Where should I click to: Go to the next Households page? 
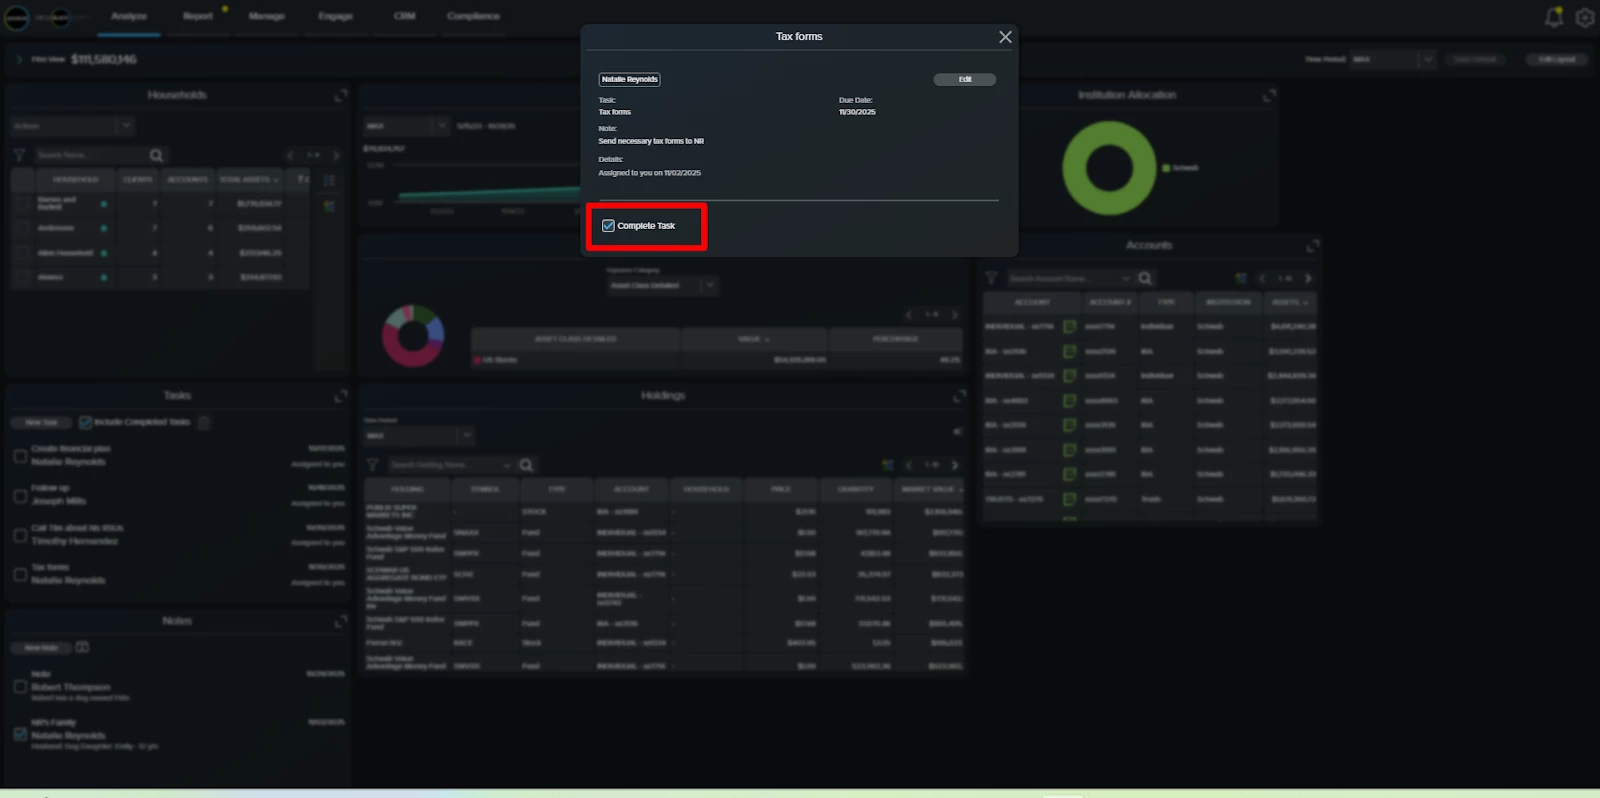(336, 155)
